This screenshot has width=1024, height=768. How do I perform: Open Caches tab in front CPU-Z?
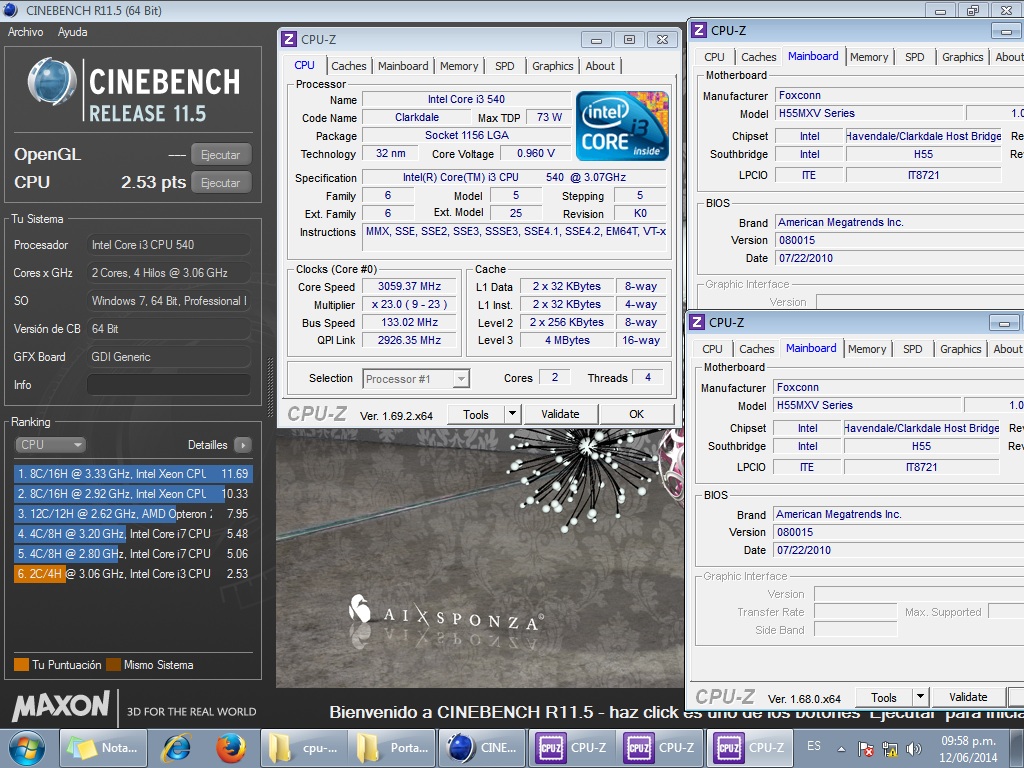click(x=349, y=66)
